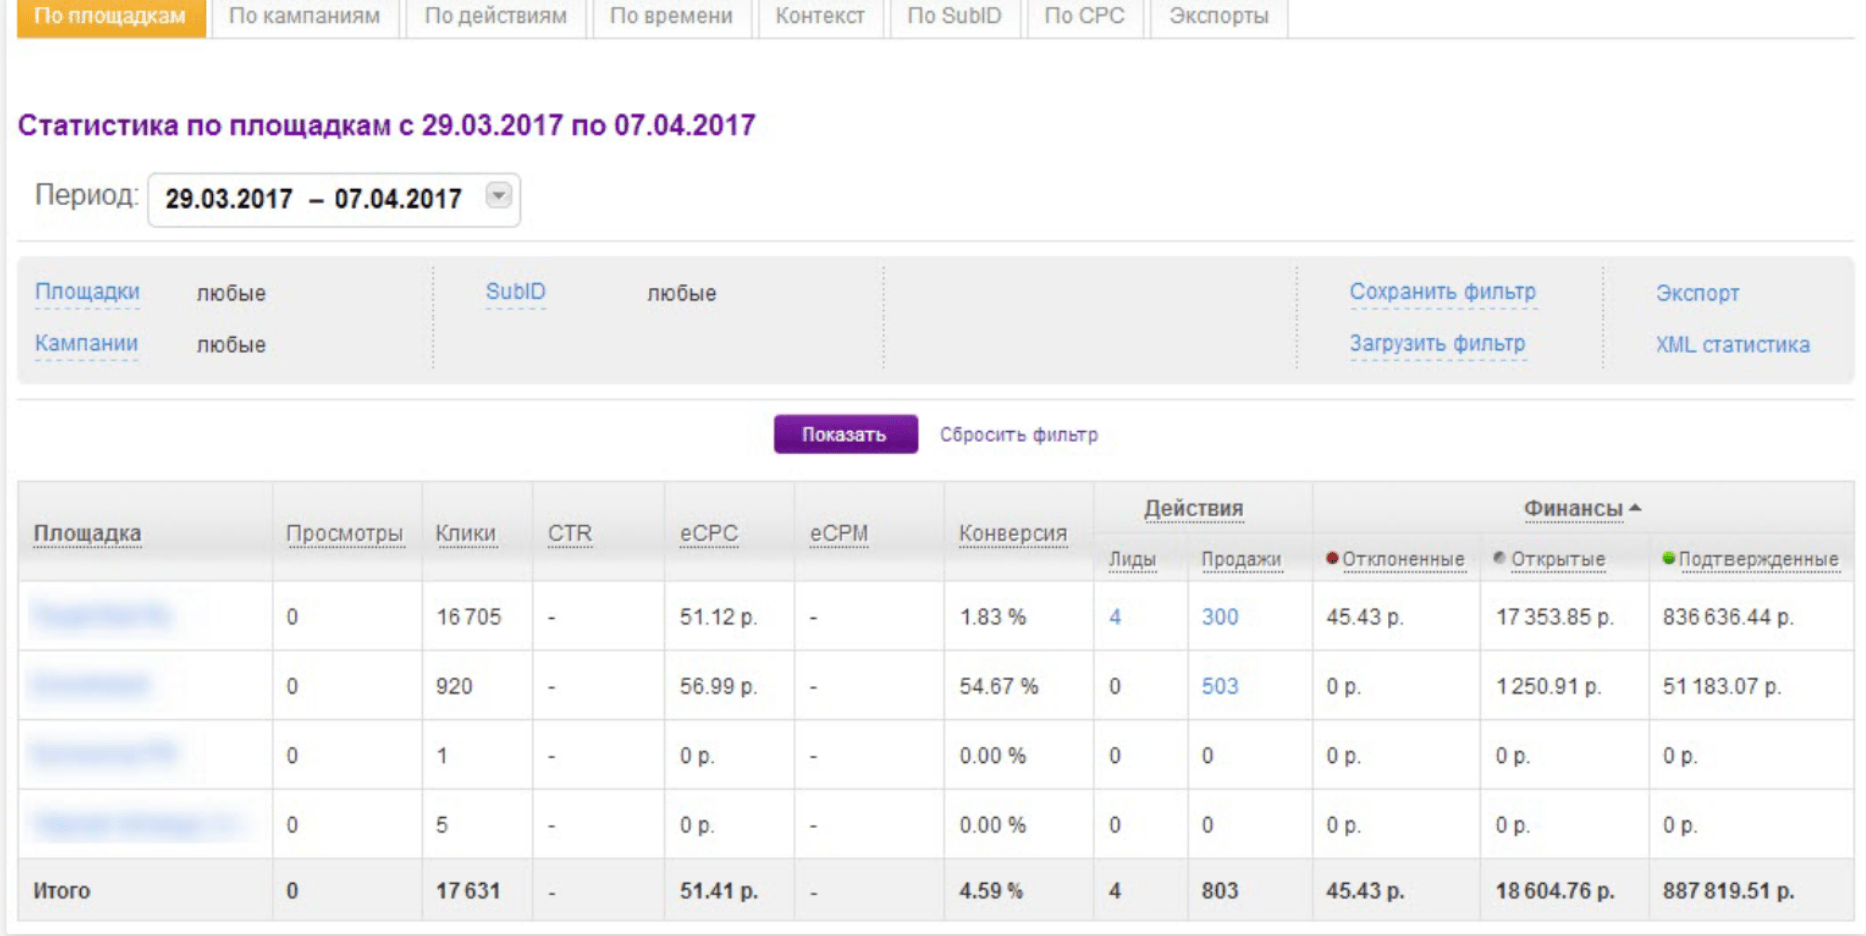Open XML статистика link
Screen dimensions: 1866x936
(1732, 345)
